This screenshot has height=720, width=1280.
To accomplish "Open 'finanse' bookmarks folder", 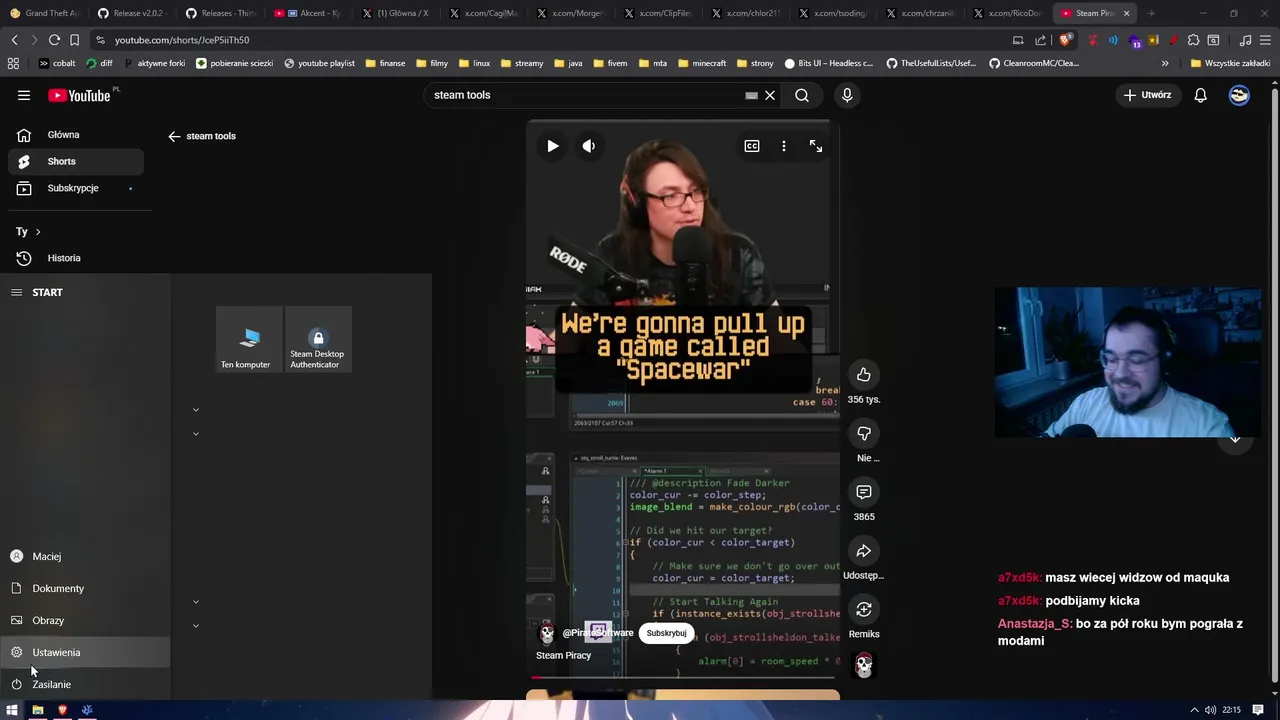I will [x=385, y=63].
